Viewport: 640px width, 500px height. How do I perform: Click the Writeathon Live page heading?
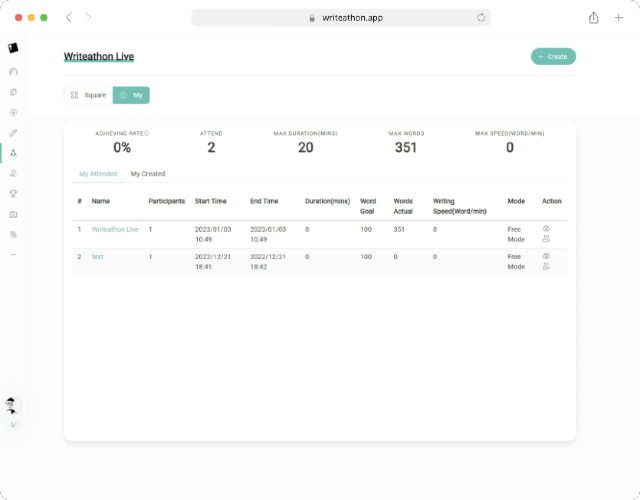(99, 56)
